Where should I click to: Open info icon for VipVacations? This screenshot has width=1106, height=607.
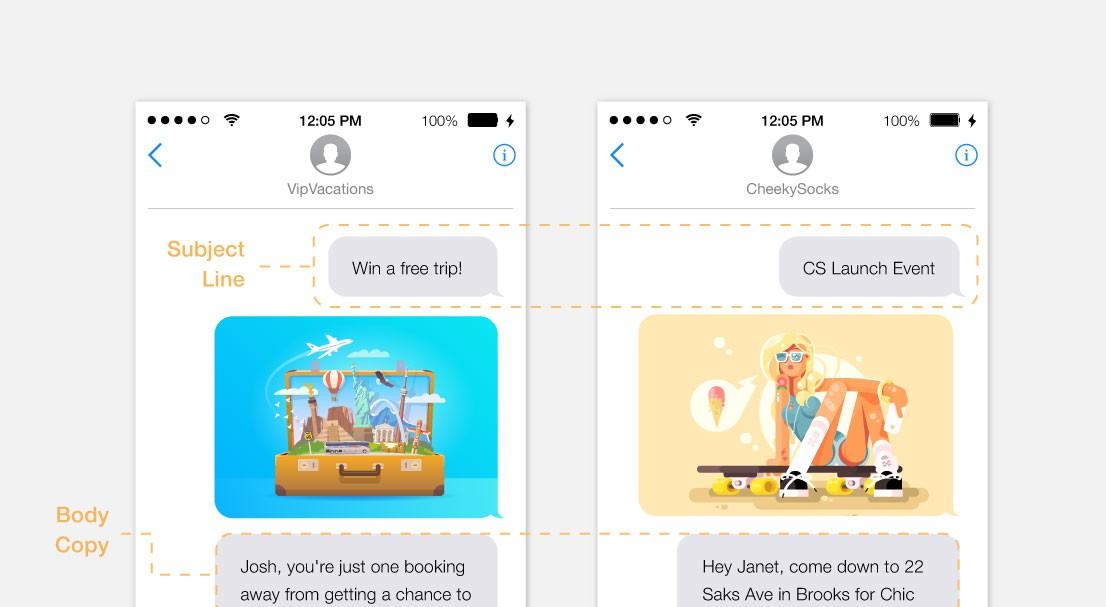coord(504,155)
